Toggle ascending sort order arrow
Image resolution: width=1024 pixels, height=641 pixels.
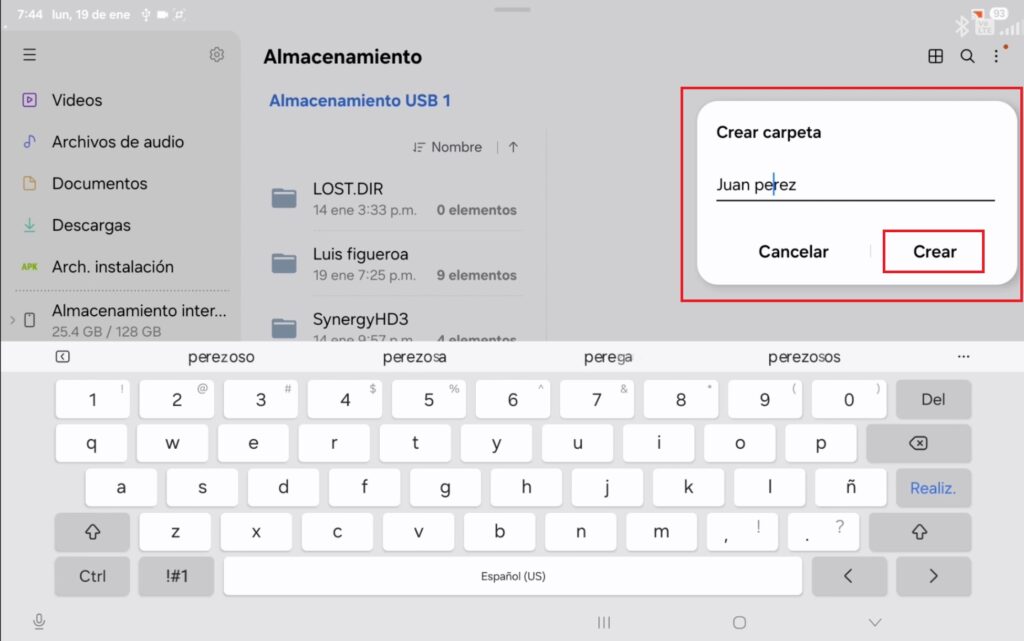513,147
